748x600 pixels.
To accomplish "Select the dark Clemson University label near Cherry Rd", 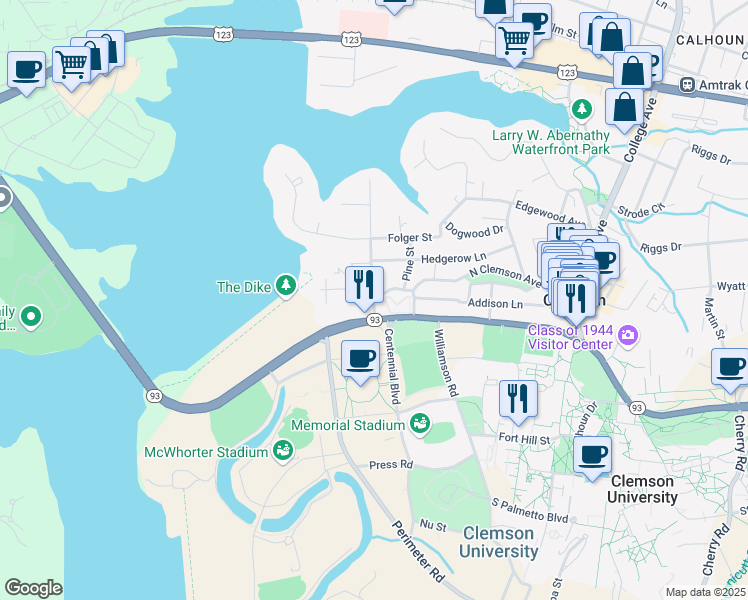I will 642,489.
